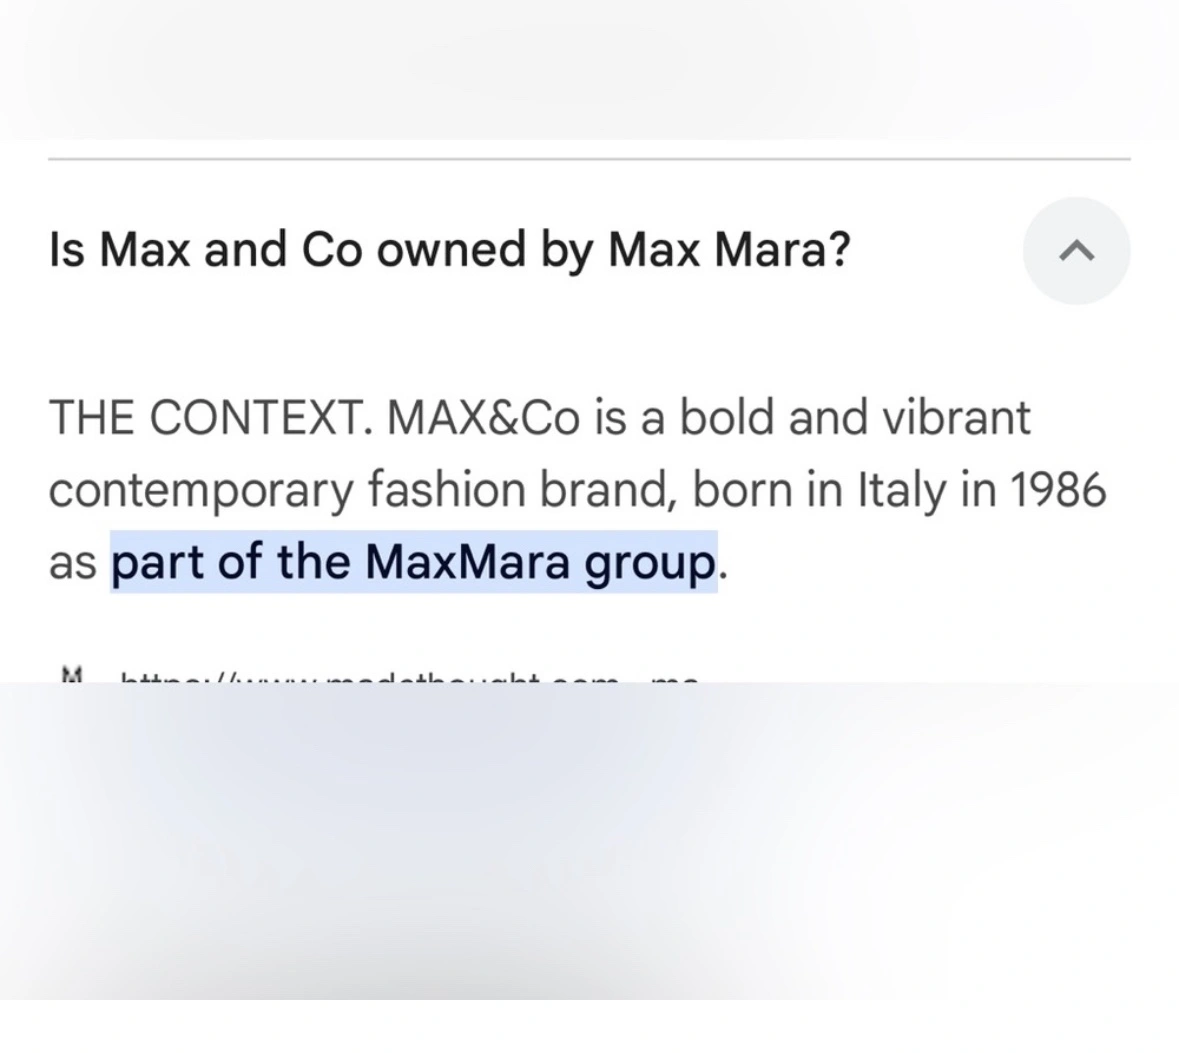
Task: Click the horizontal divider above the question
Action: coord(589,159)
